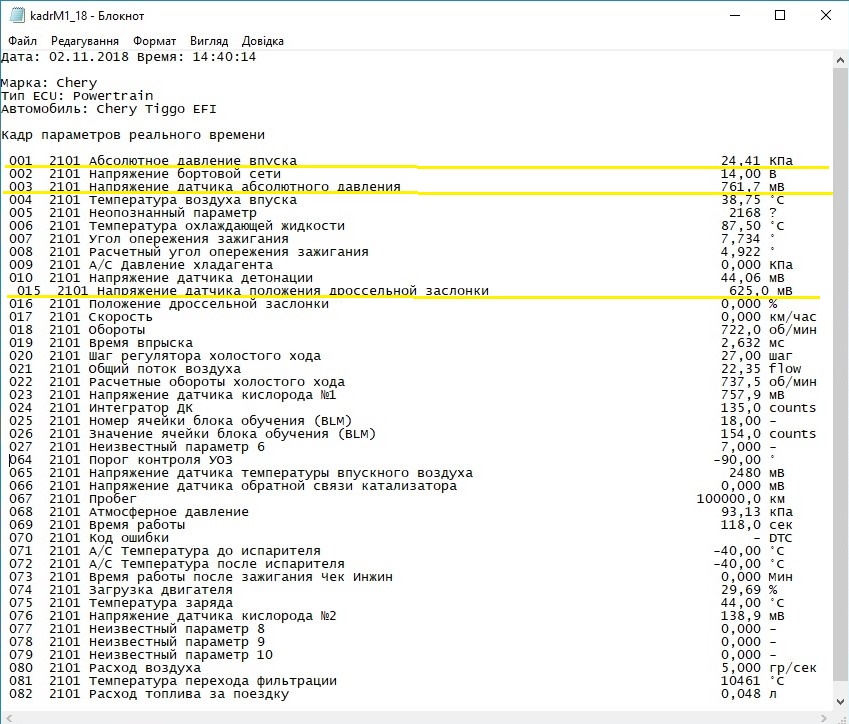Click the 'Пробег' row
Screen dimensions: 849x724
pos(397,499)
